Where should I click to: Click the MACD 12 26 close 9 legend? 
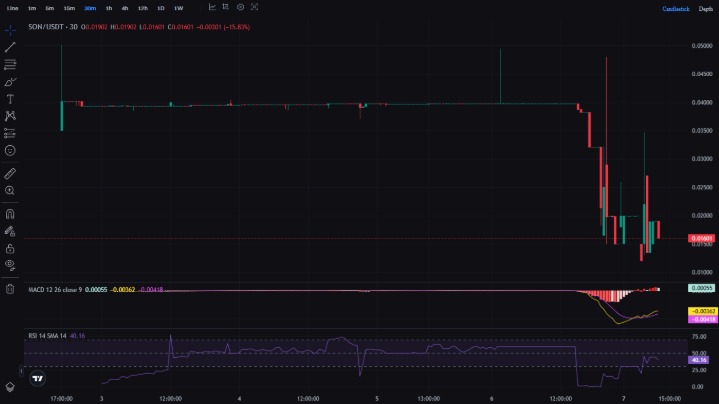(55, 290)
